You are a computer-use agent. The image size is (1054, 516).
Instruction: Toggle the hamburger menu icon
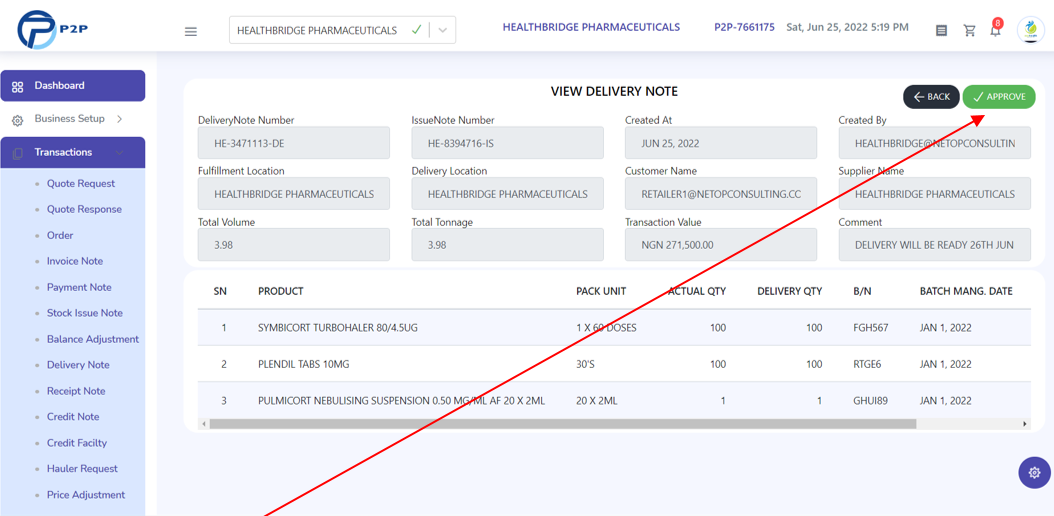(191, 32)
